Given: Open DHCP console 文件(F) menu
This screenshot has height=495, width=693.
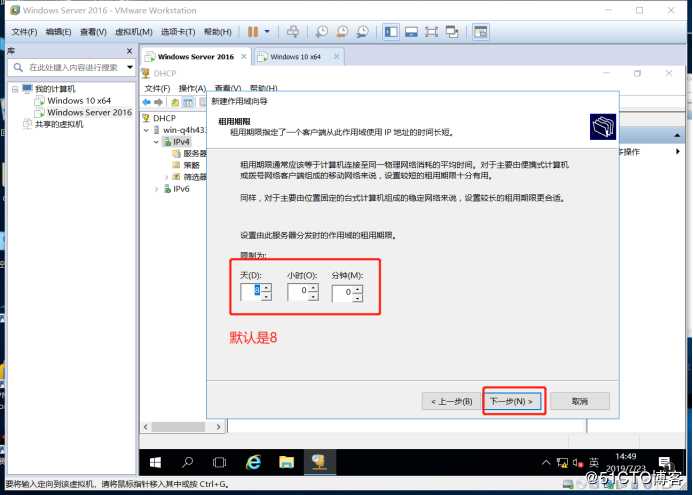Looking at the screenshot, I should pos(157,88).
